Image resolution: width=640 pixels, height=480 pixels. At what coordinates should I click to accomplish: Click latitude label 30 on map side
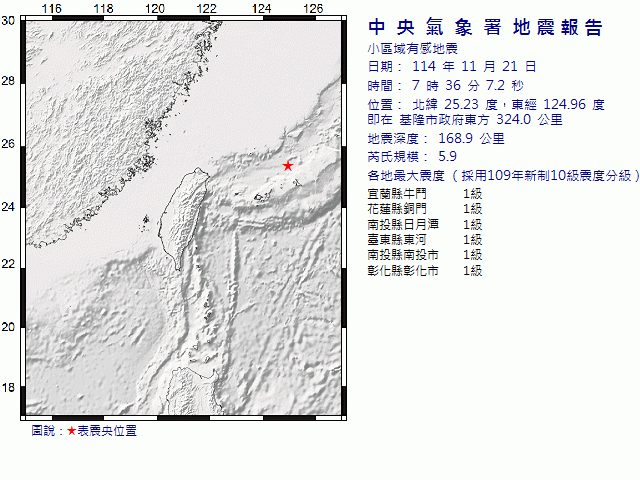point(8,21)
